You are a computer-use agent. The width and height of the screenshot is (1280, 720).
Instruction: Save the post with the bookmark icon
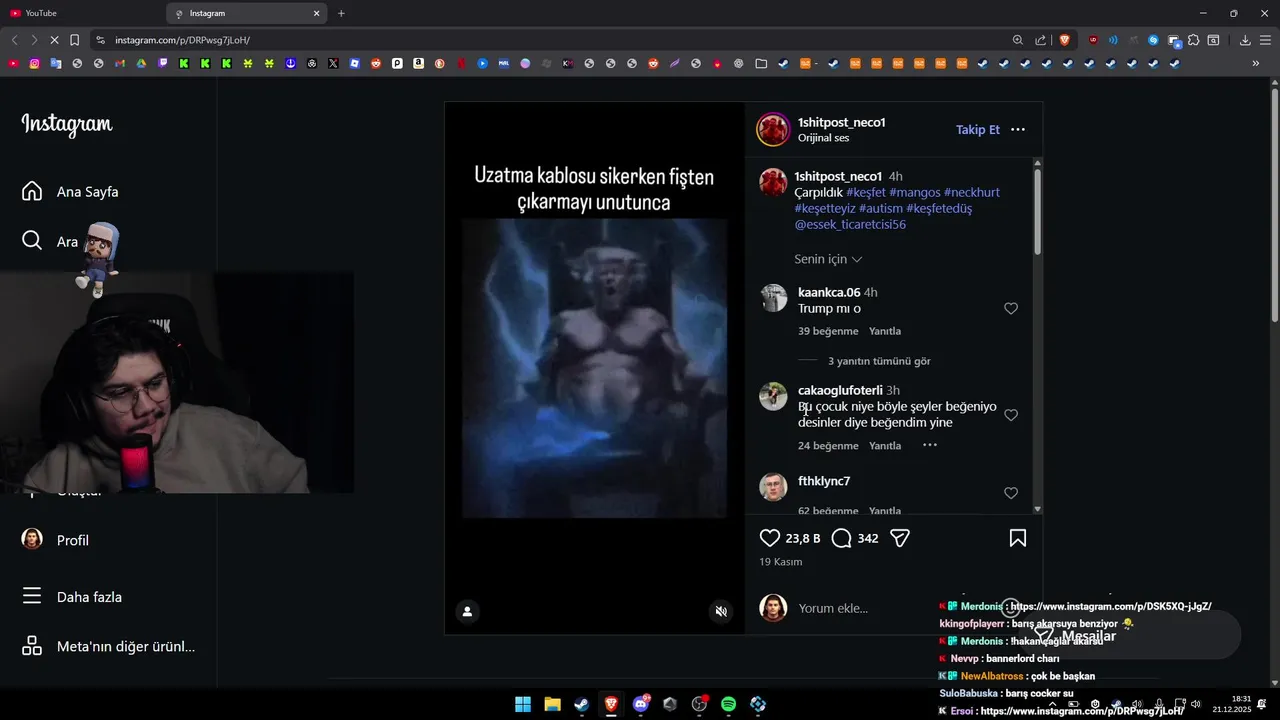click(1018, 538)
